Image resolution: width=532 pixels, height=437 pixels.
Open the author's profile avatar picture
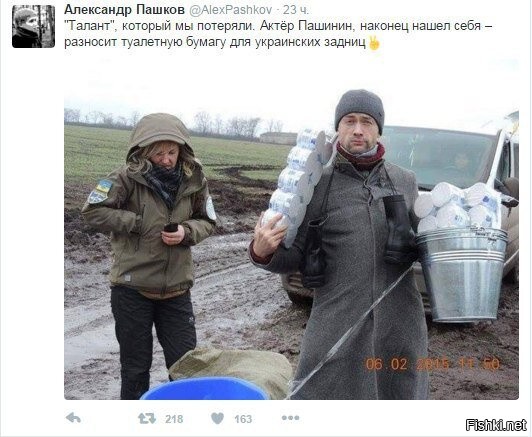coord(33,26)
